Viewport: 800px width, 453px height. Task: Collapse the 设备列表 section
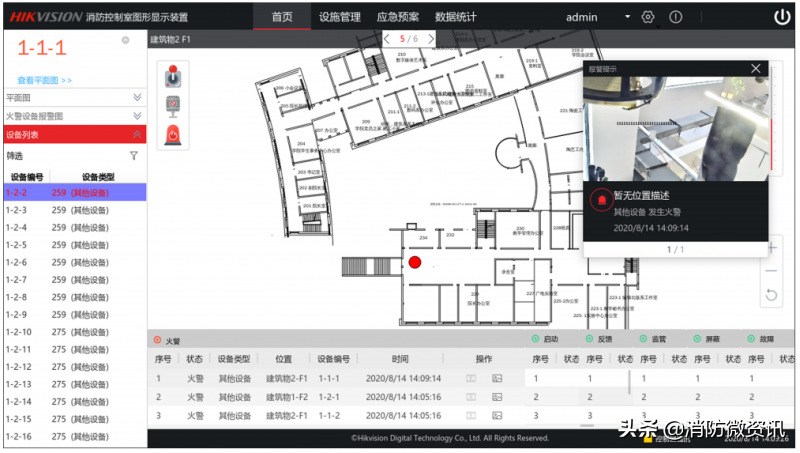click(137, 134)
